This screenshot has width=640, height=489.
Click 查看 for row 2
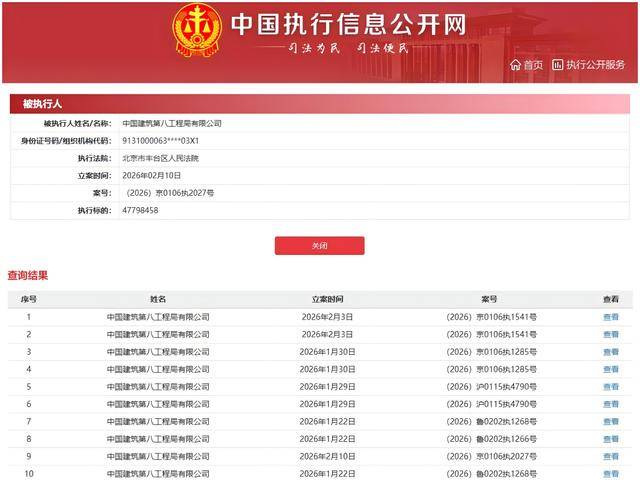(610, 334)
